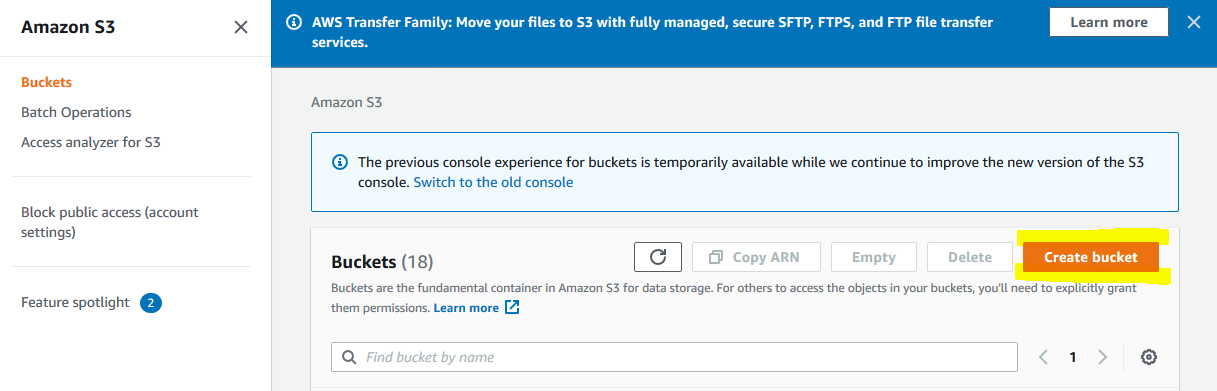1217x391 pixels.
Task: Dismiss the AWS Transfer Family banner
Action: point(1193,22)
